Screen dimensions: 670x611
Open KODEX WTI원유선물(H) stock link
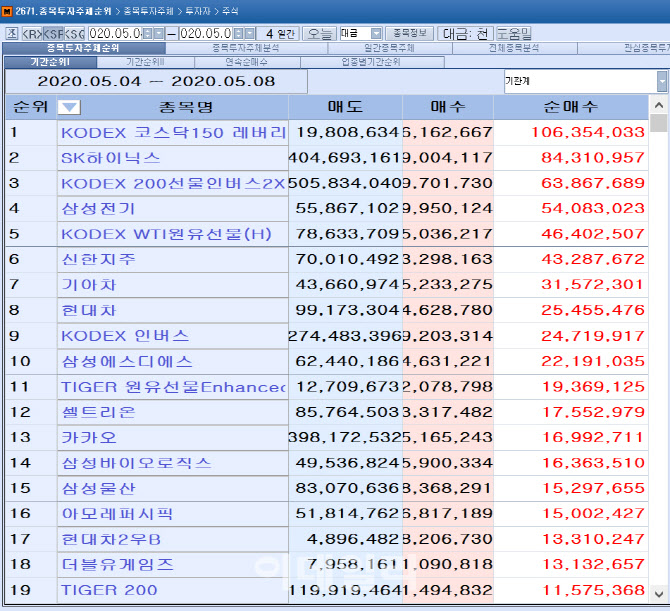click(x=166, y=234)
